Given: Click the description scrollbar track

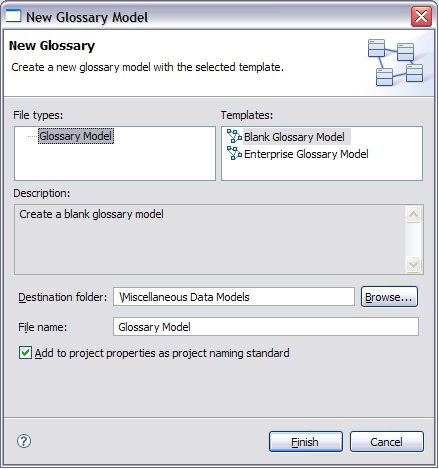Looking at the screenshot, I should point(414,240).
